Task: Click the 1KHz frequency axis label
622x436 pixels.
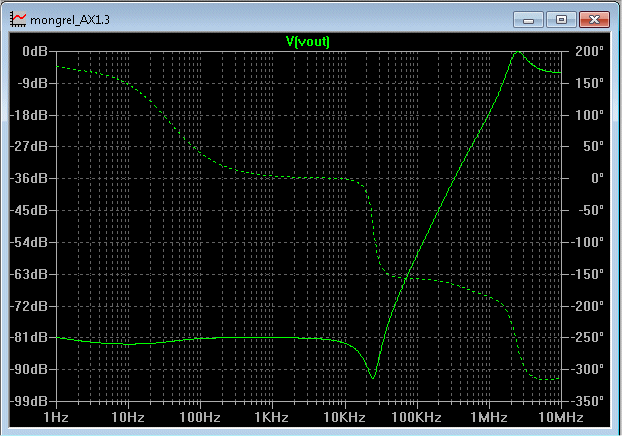Action: [x=272, y=417]
